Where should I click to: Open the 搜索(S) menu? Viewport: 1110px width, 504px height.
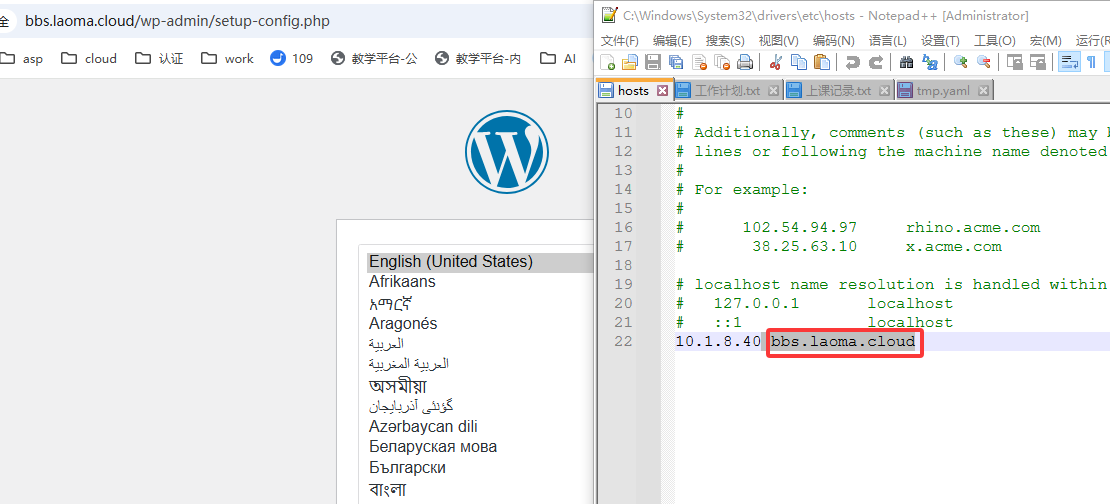(725, 40)
